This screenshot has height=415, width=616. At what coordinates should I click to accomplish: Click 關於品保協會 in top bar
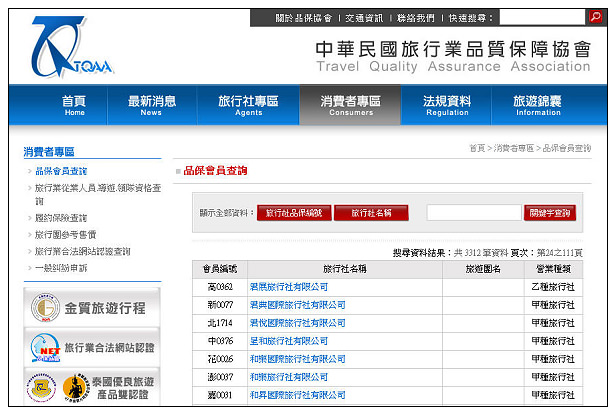(304, 18)
